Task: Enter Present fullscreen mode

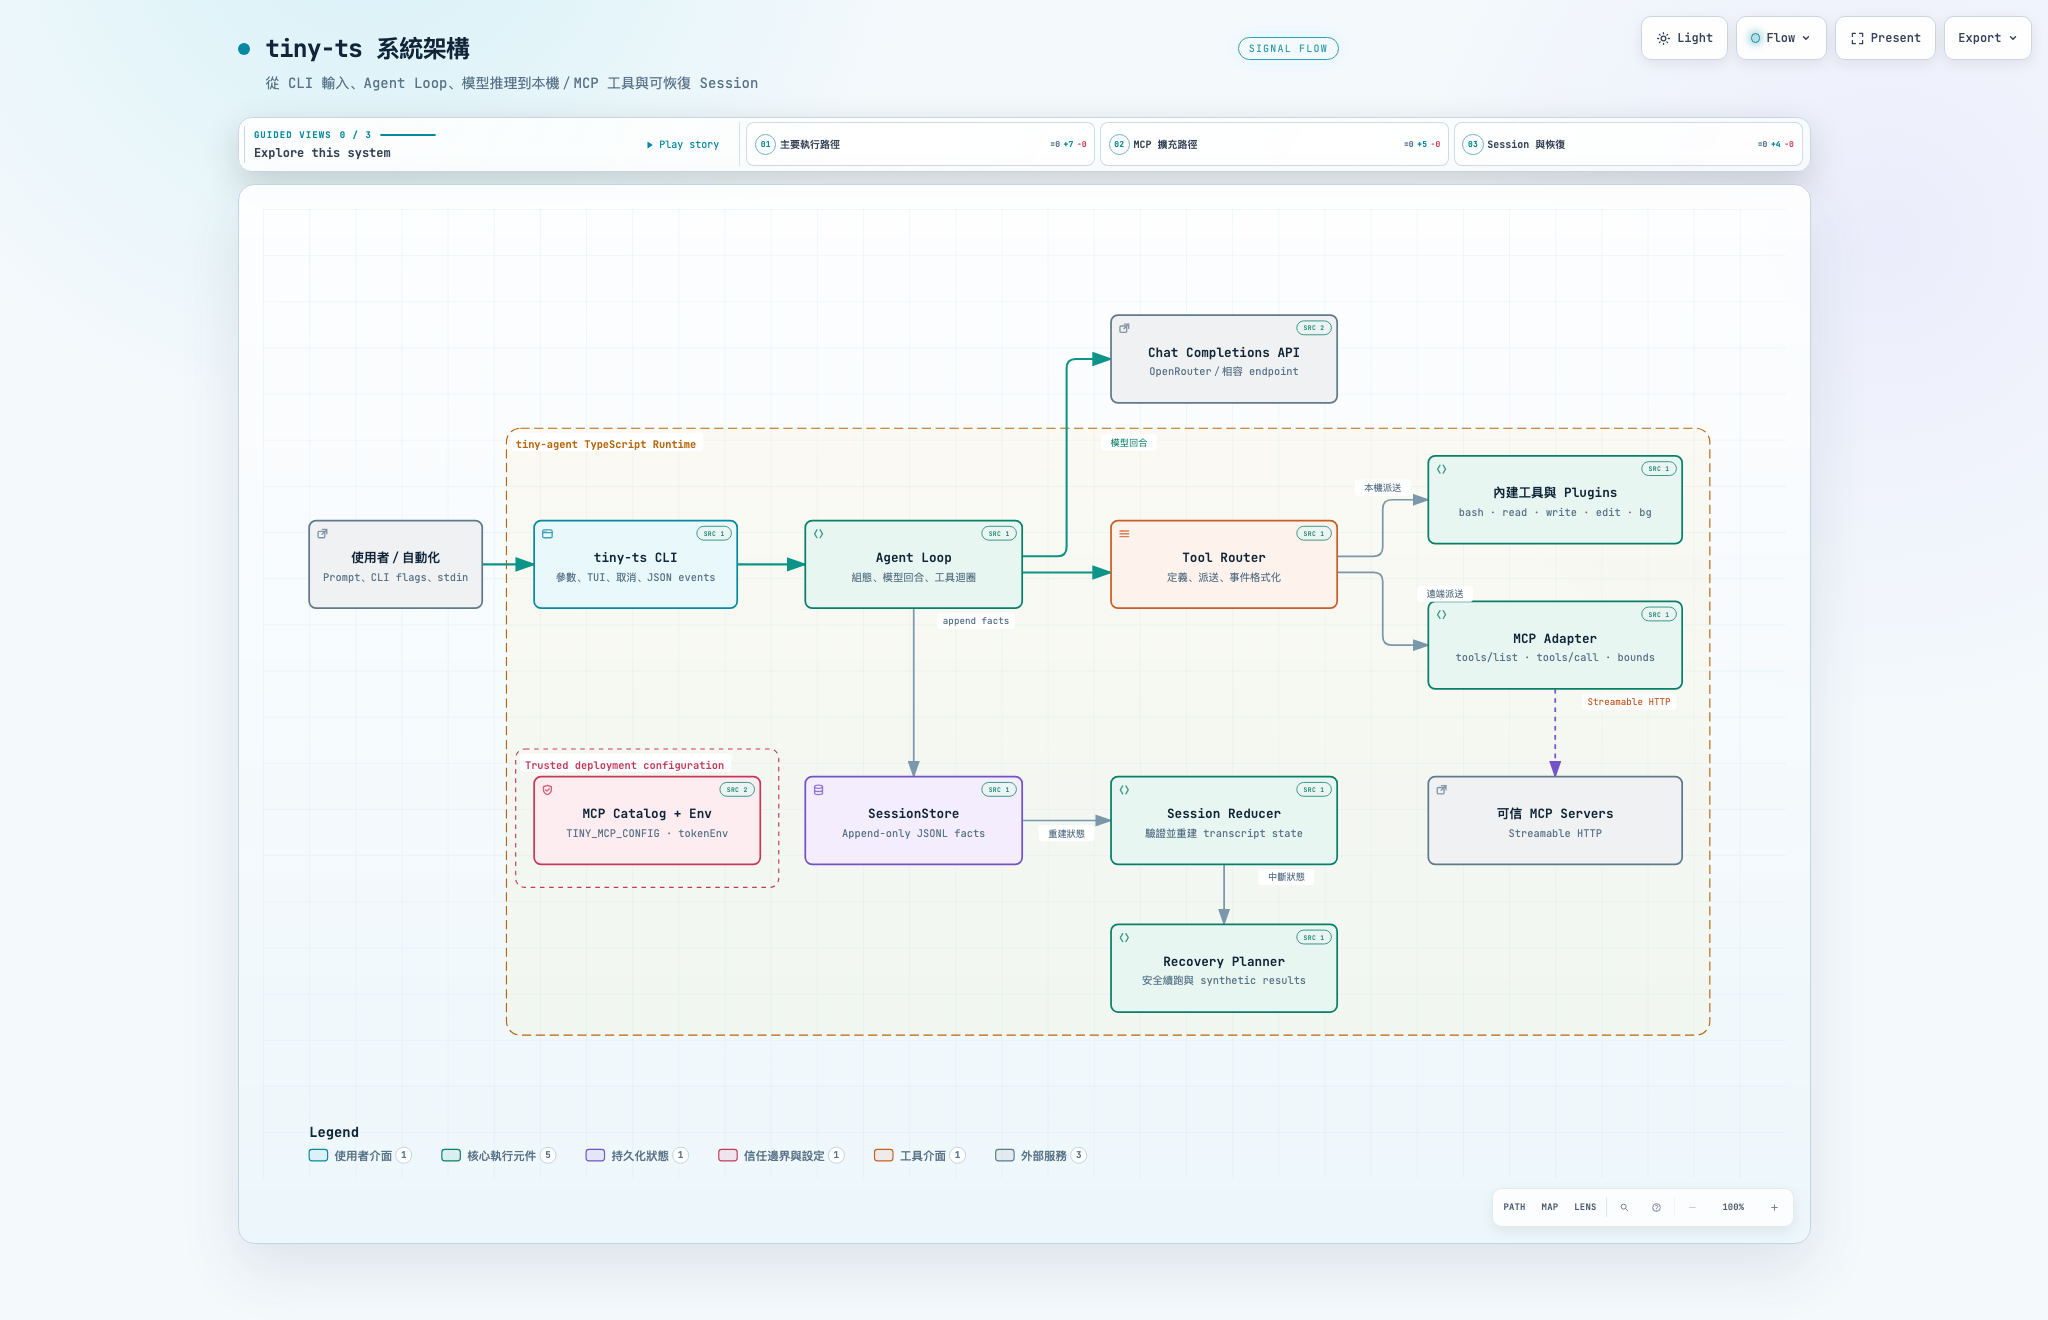Action: (x=1885, y=38)
